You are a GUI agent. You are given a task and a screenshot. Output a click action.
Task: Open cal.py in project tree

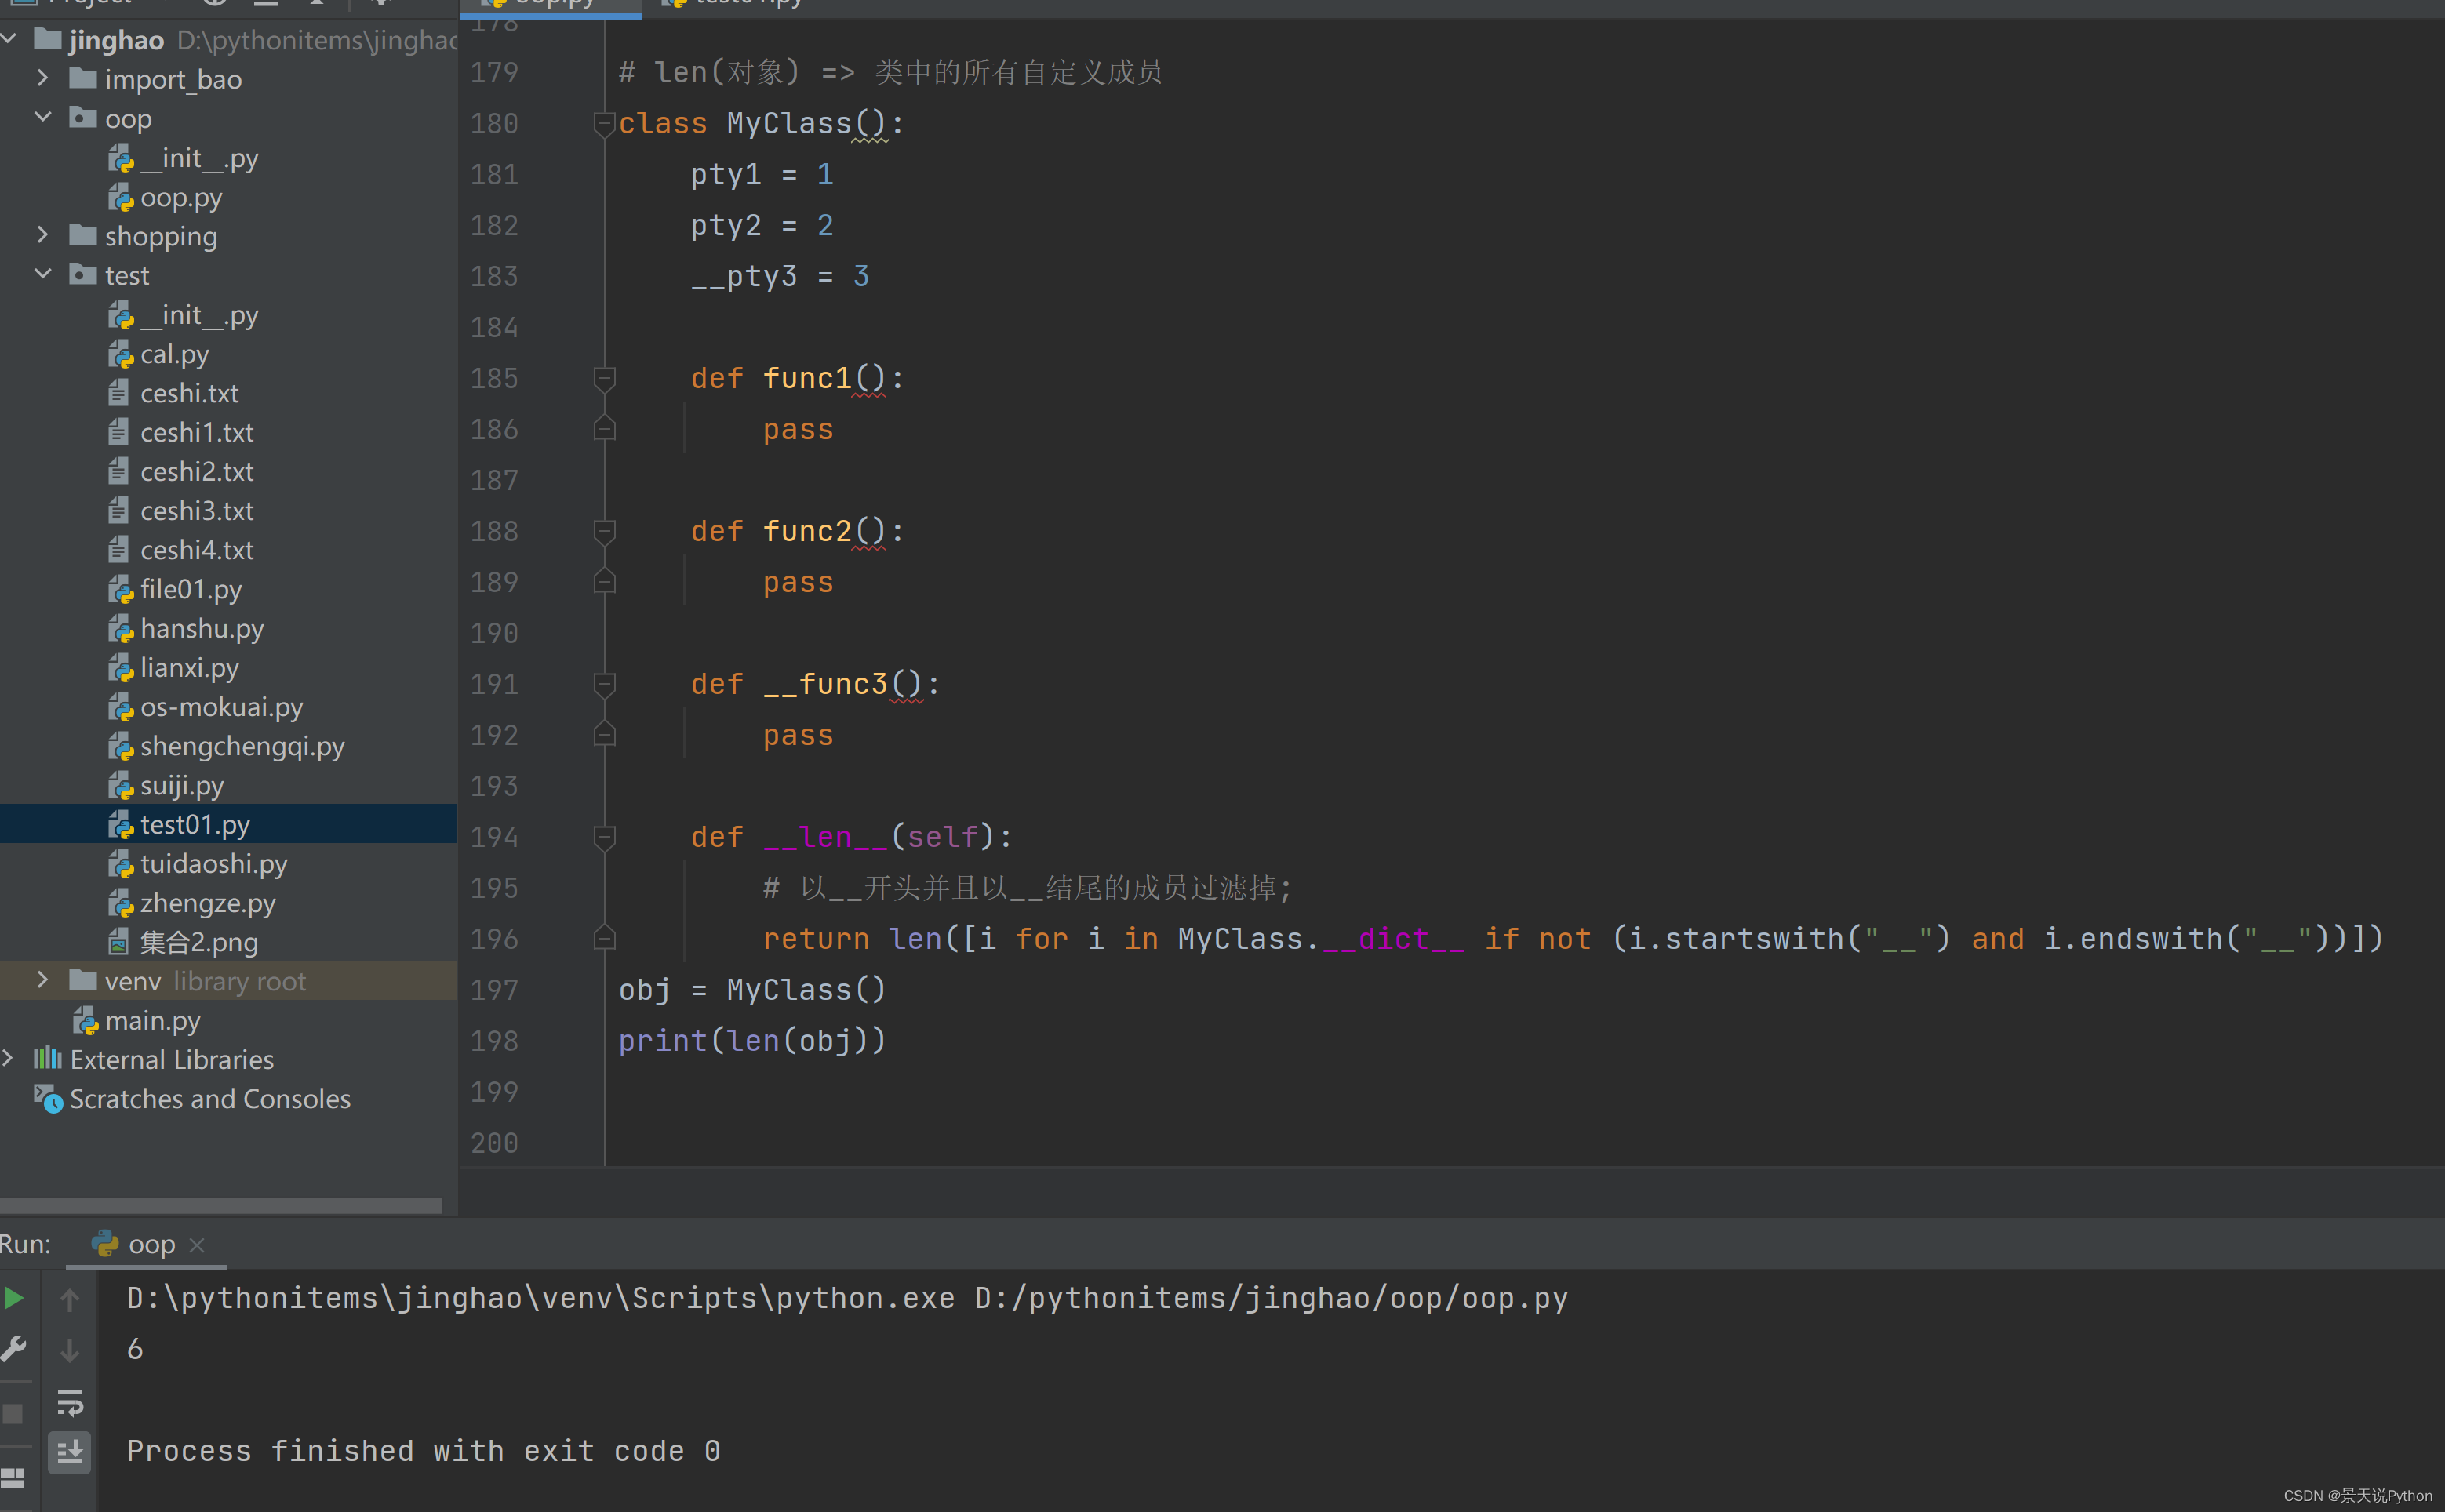point(174,354)
